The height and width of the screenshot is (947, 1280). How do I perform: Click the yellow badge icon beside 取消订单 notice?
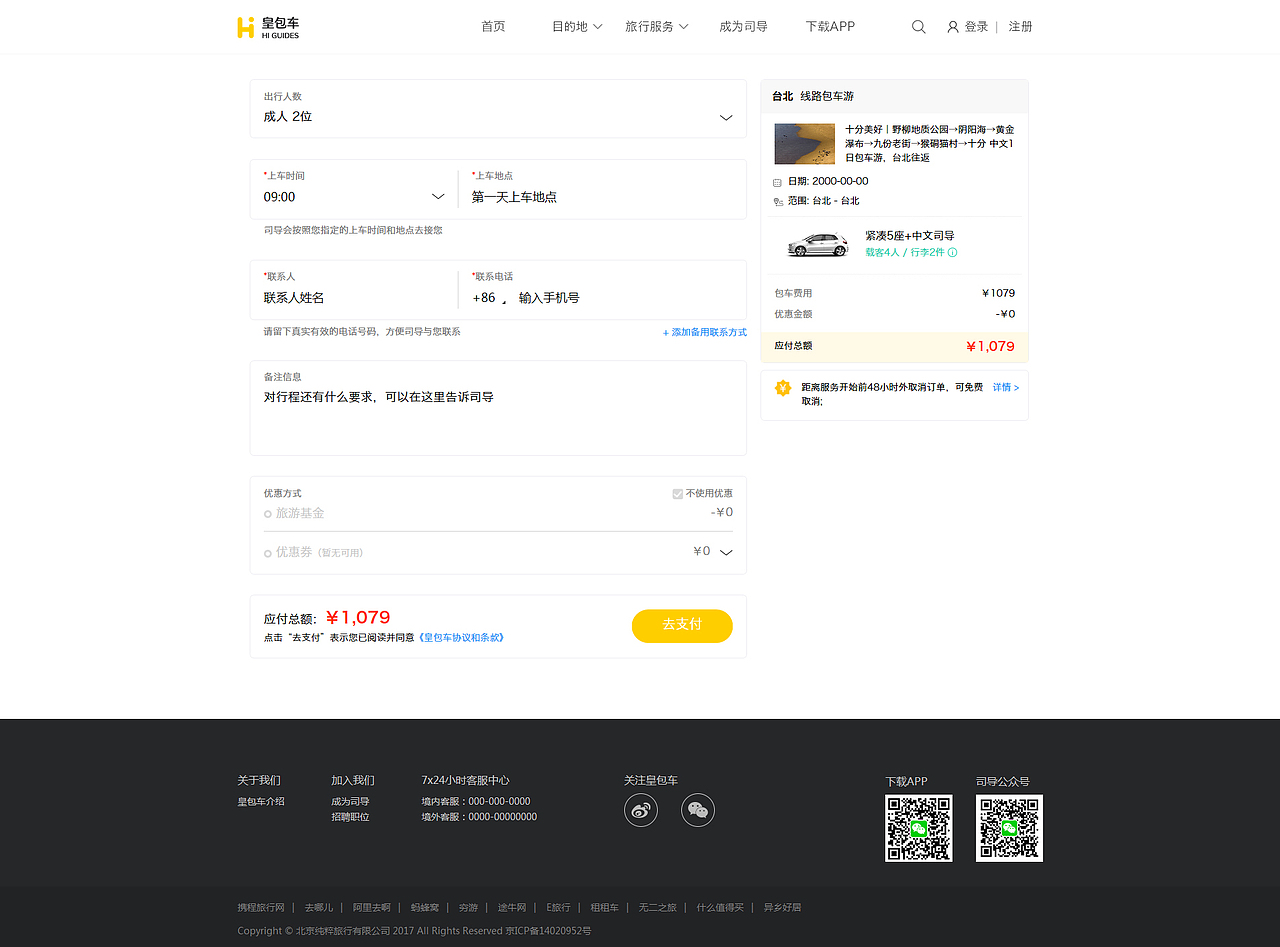coord(783,388)
